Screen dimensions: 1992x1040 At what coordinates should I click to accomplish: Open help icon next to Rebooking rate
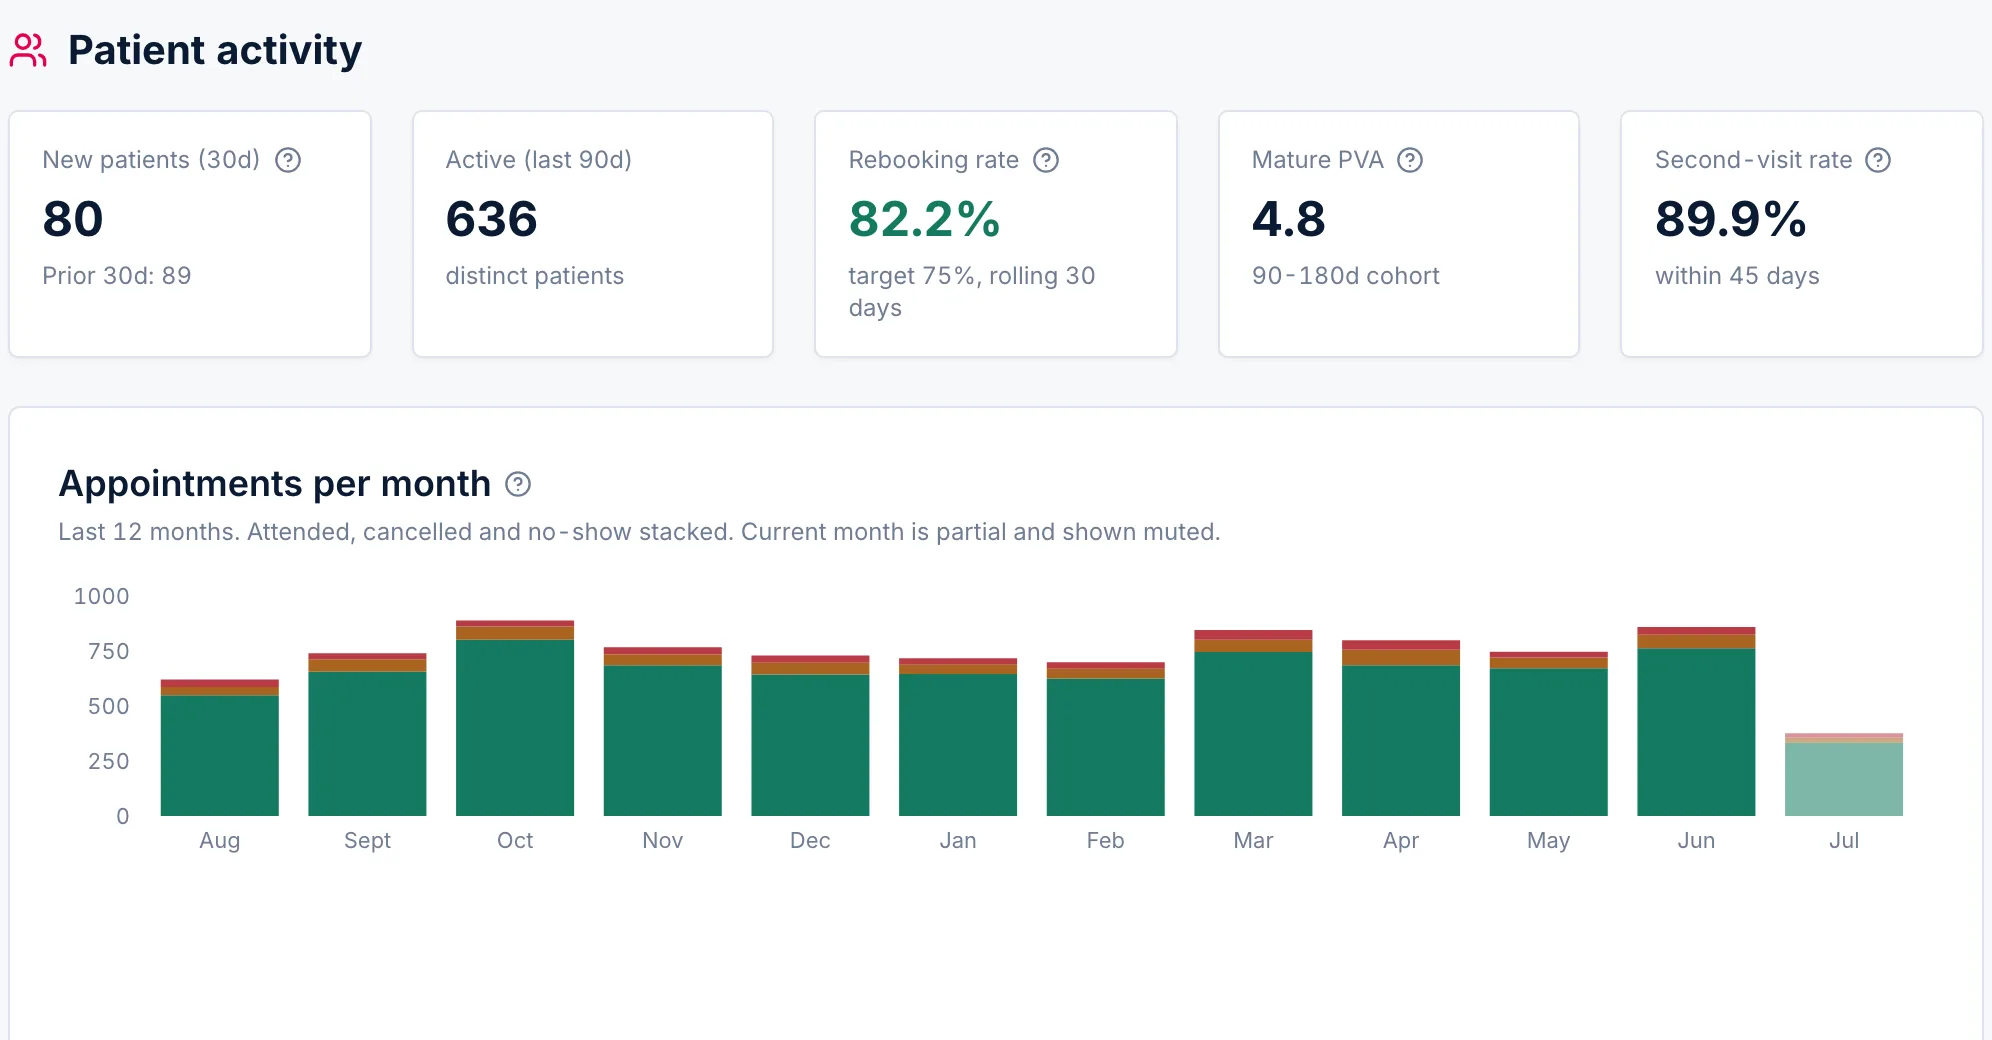tap(1046, 160)
